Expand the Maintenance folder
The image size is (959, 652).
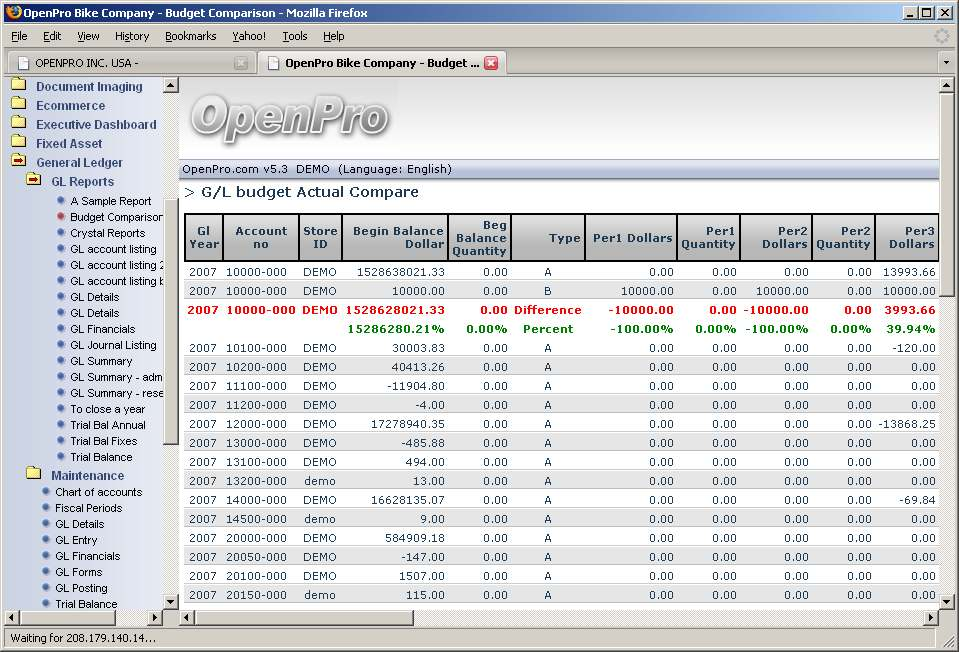coord(33,475)
